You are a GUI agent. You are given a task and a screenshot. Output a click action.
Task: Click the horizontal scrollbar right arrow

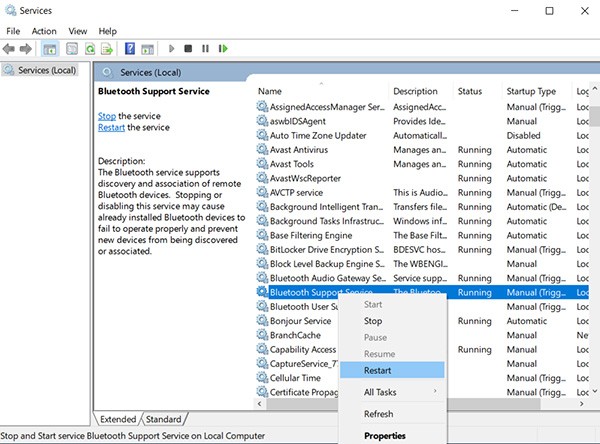point(582,403)
